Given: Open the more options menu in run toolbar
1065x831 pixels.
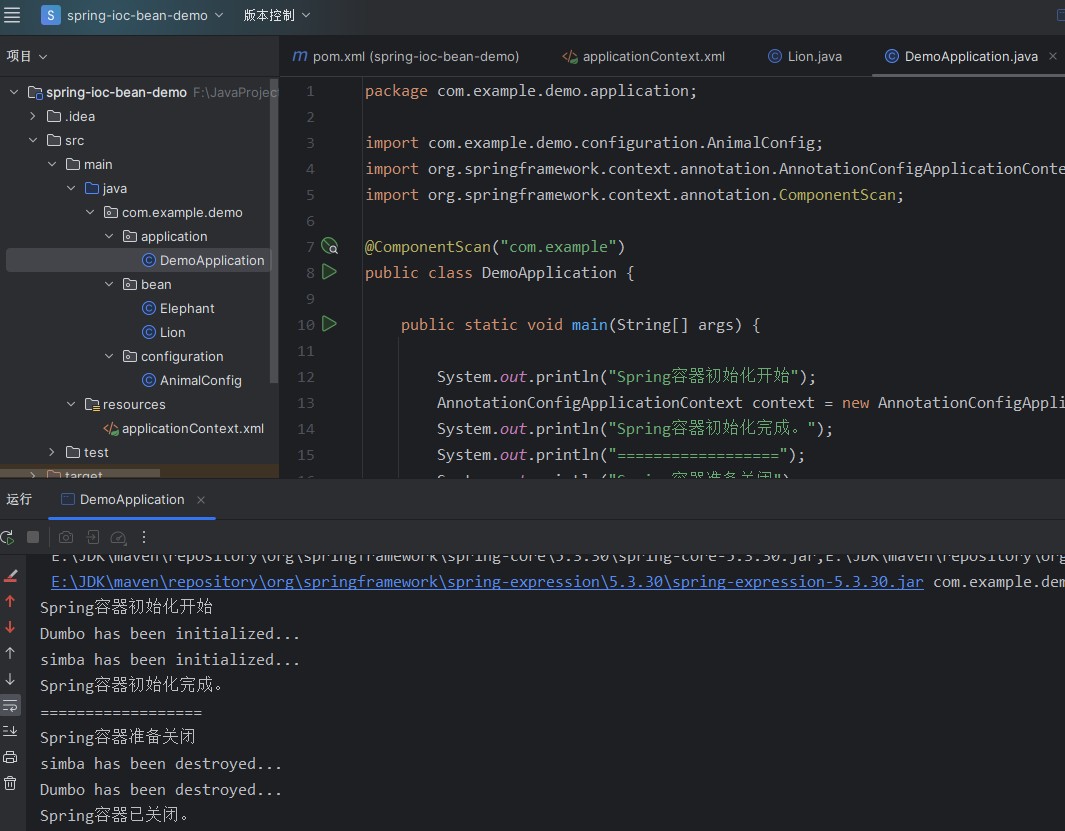Looking at the screenshot, I should [144, 537].
